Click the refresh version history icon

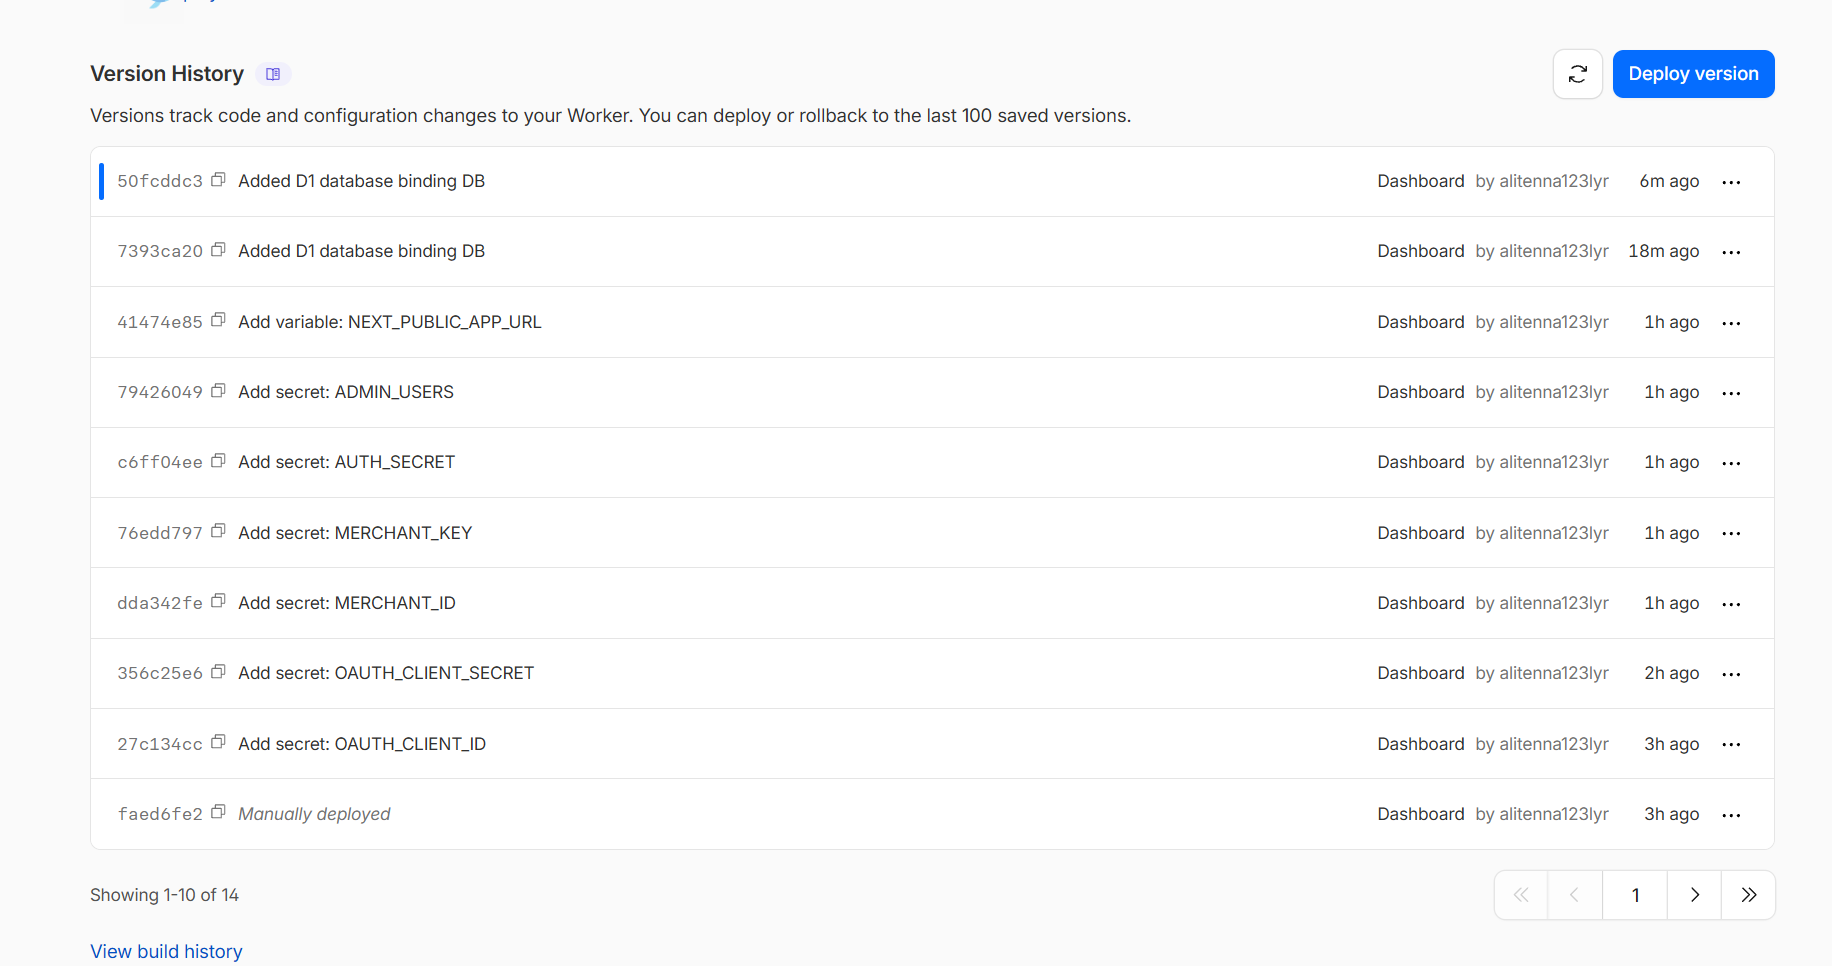pos(1577,74)
